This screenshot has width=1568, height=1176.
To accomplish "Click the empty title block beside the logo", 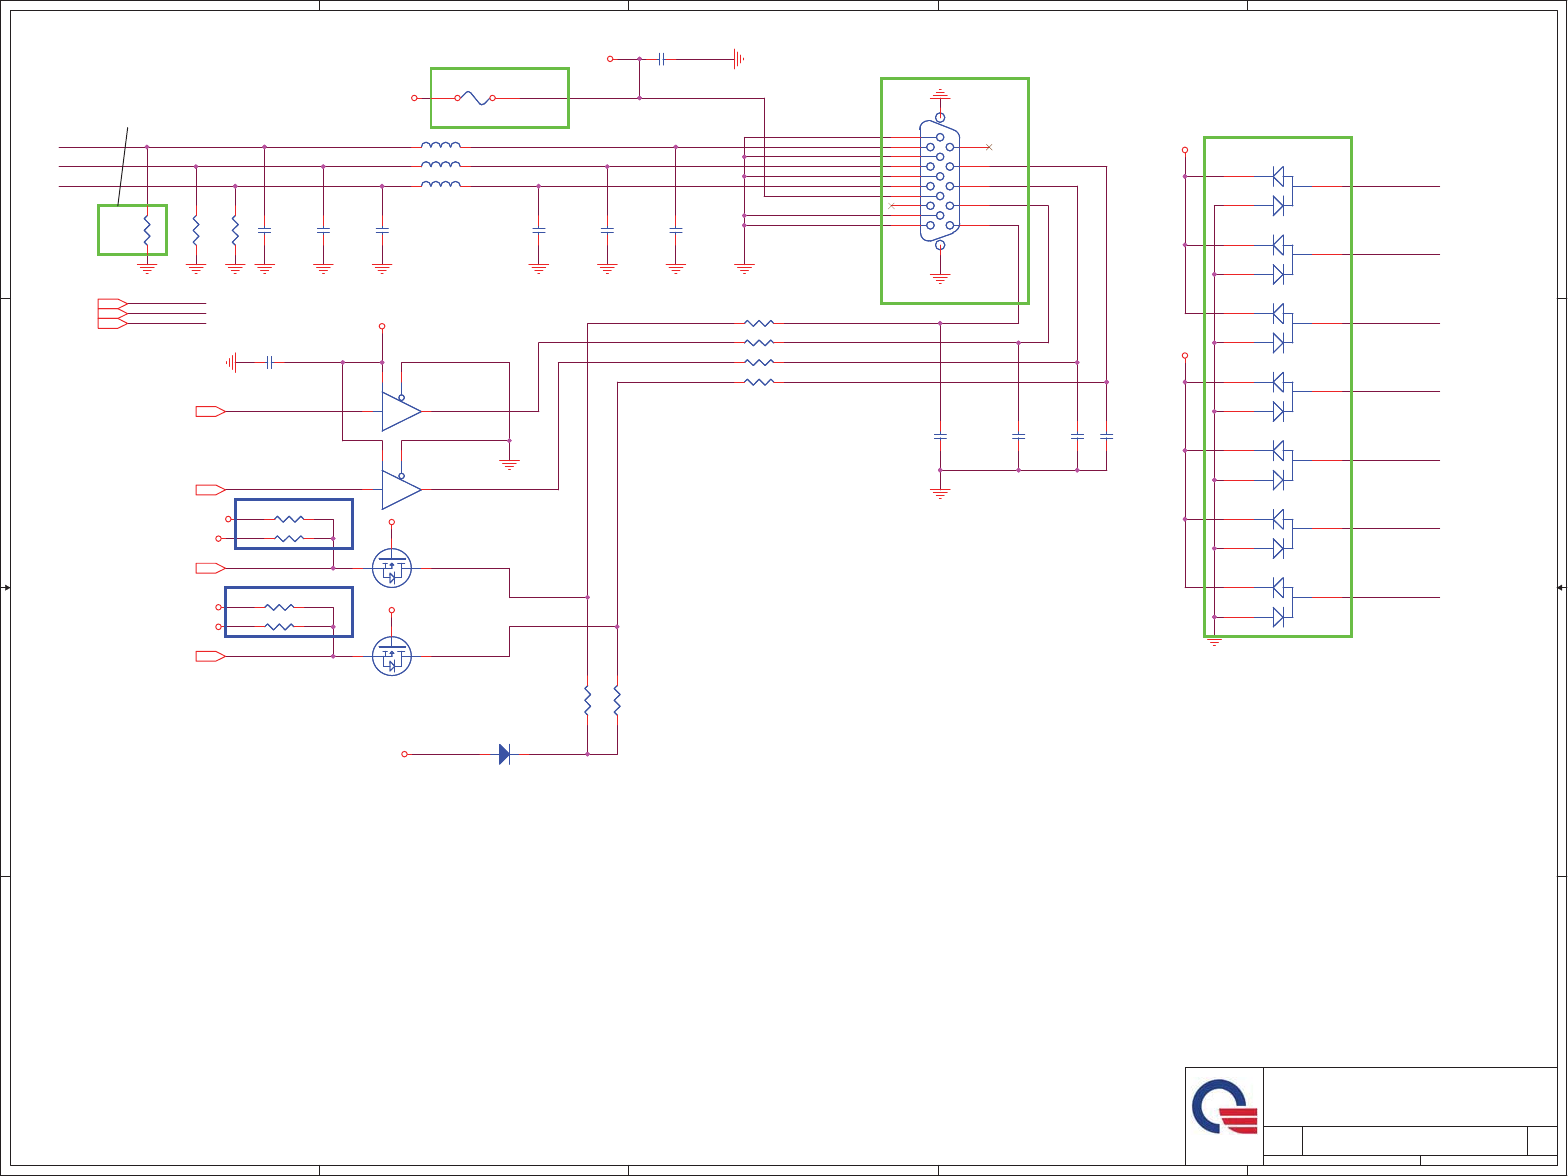I will click(1410, 1096).
